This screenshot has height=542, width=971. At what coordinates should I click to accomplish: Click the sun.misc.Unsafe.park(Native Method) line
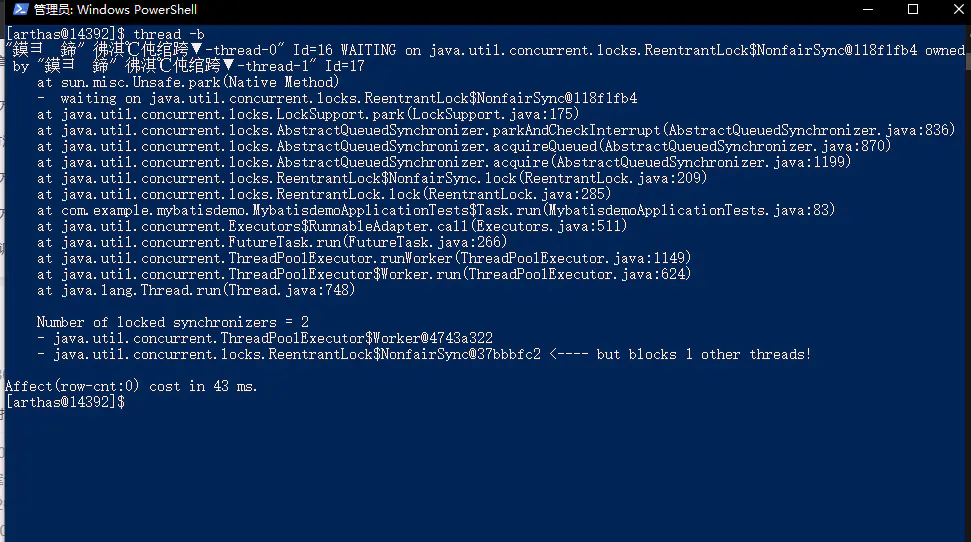tap(188, 83)
